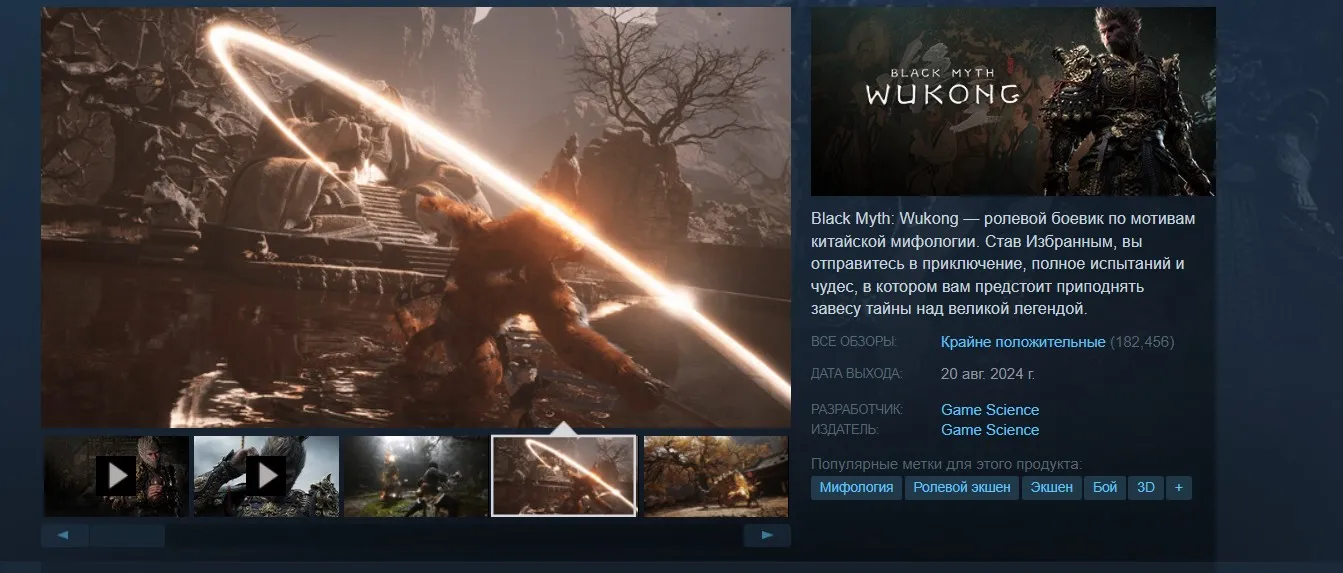Open publisher Game Science link
The height and width of the screenshot is (573, 1343).
tap(990, 430)
